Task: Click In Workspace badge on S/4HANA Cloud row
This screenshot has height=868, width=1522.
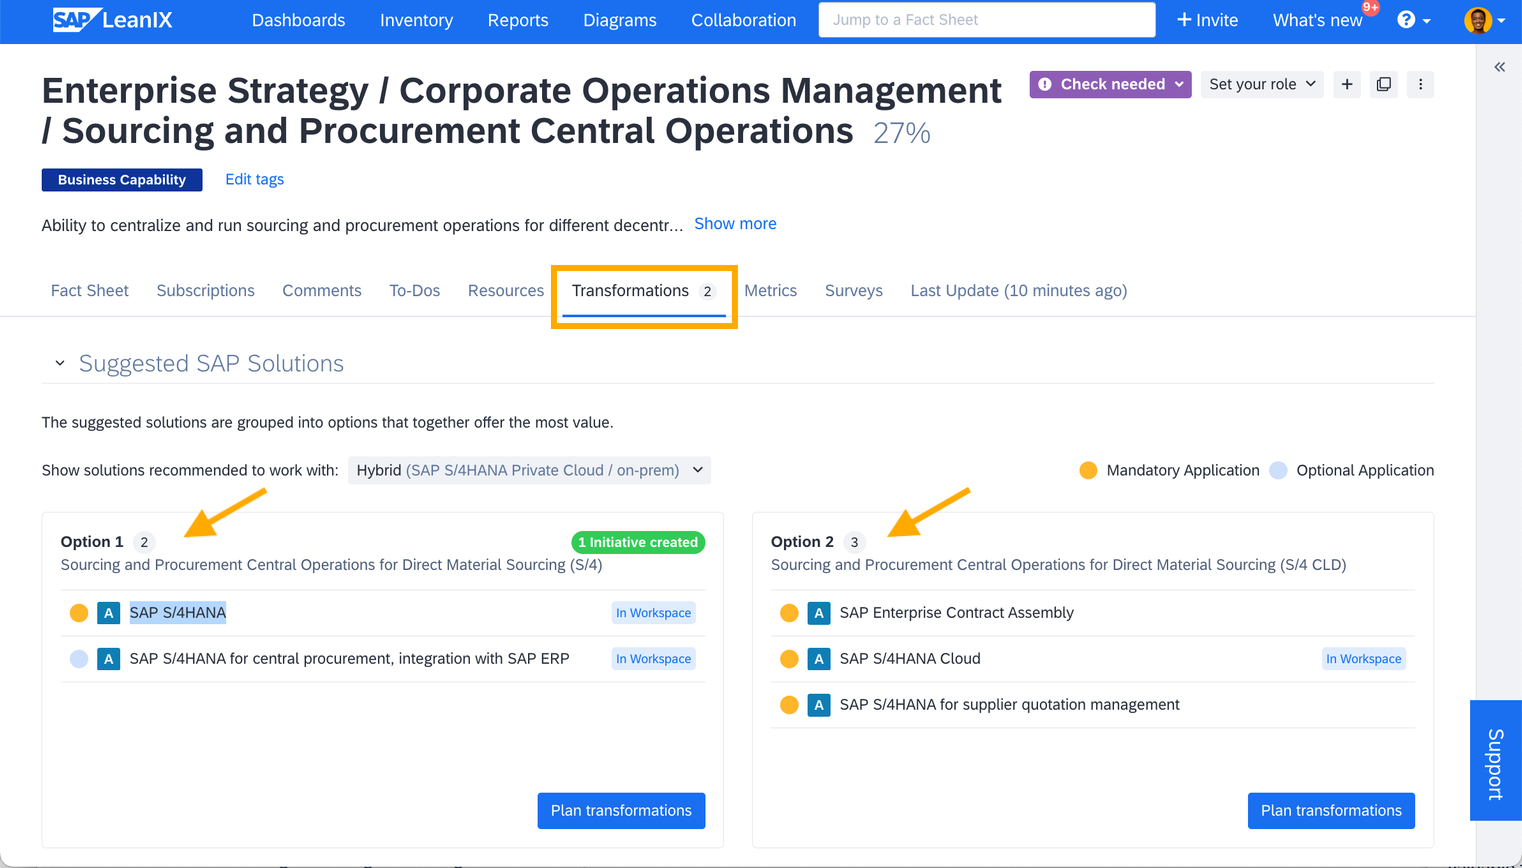Action: (x=1363, y=659)
